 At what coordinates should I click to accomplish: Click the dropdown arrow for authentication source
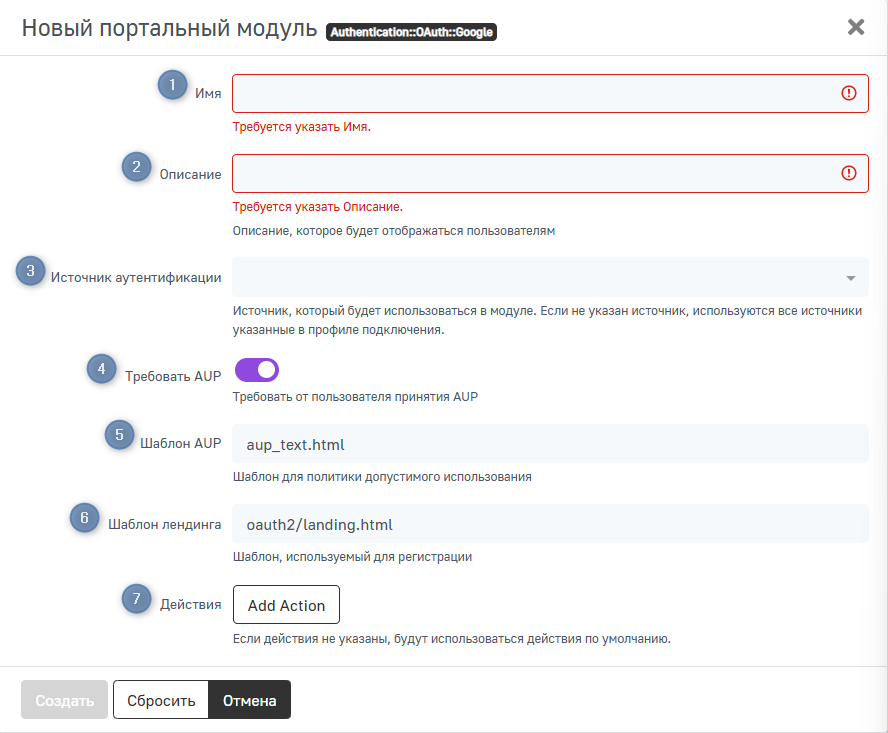(850, 278)
